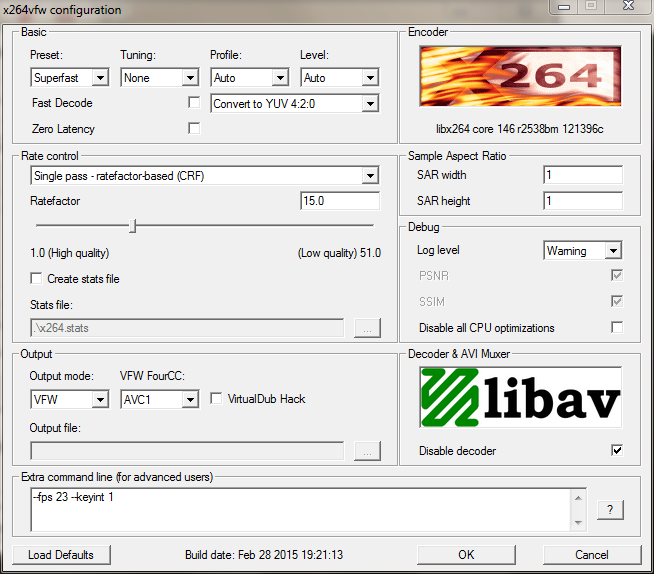The image size is (654, 574).
Task: Click the '1.0 (High quality)' label
Action: click(70, 253)
